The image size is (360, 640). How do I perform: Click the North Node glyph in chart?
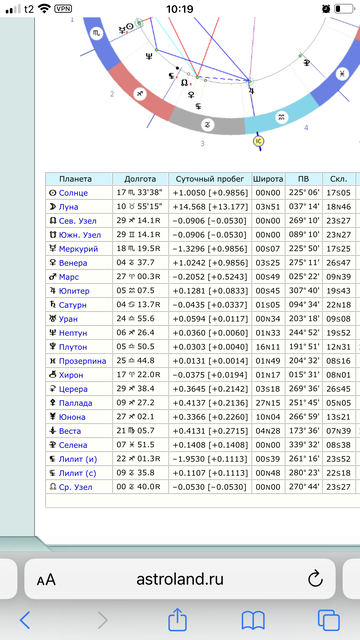point(184,83)
